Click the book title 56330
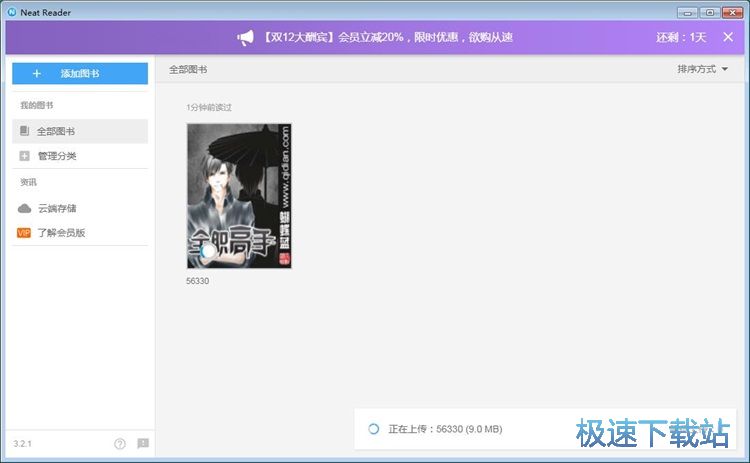The image size is (750, 463). pos(198,281)
